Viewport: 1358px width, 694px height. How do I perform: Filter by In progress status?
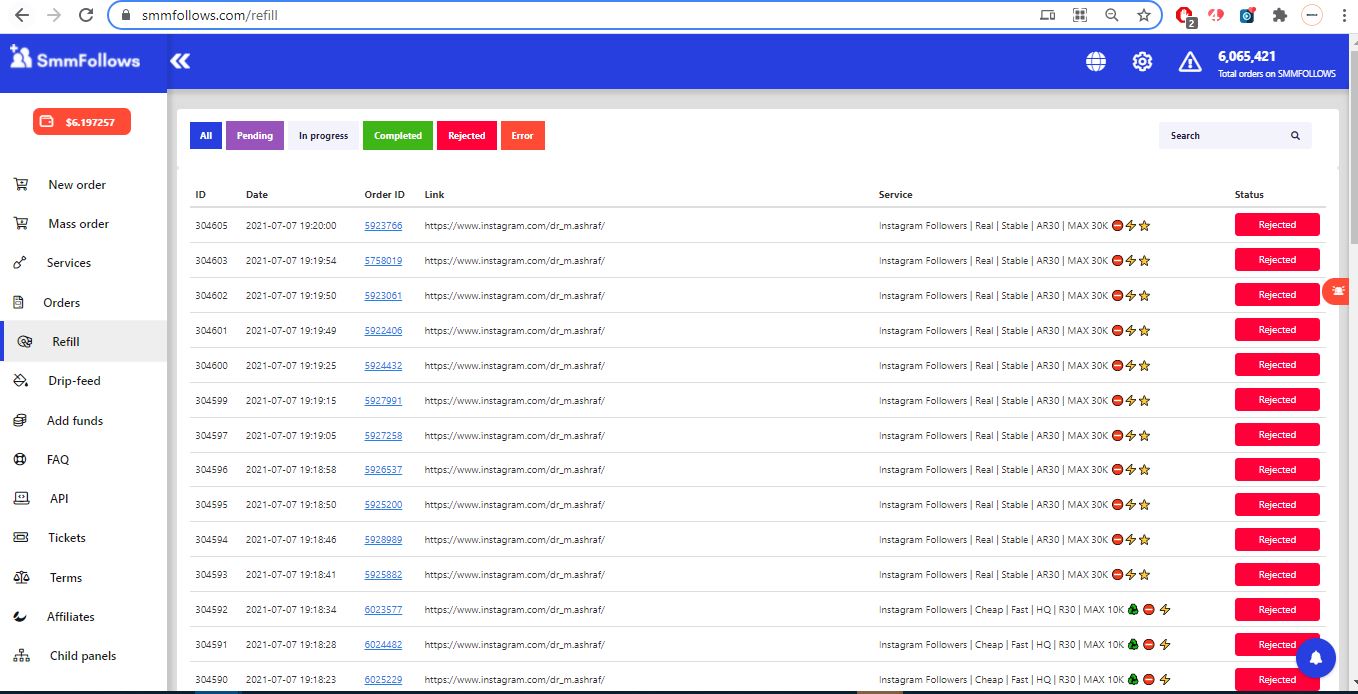323,136
